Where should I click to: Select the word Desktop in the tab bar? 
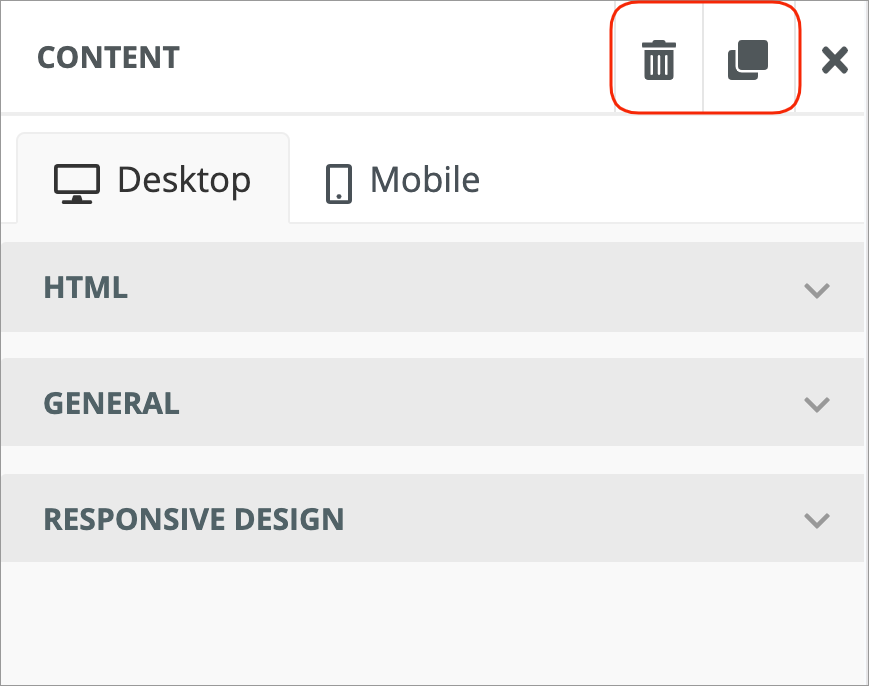point(184,180)
